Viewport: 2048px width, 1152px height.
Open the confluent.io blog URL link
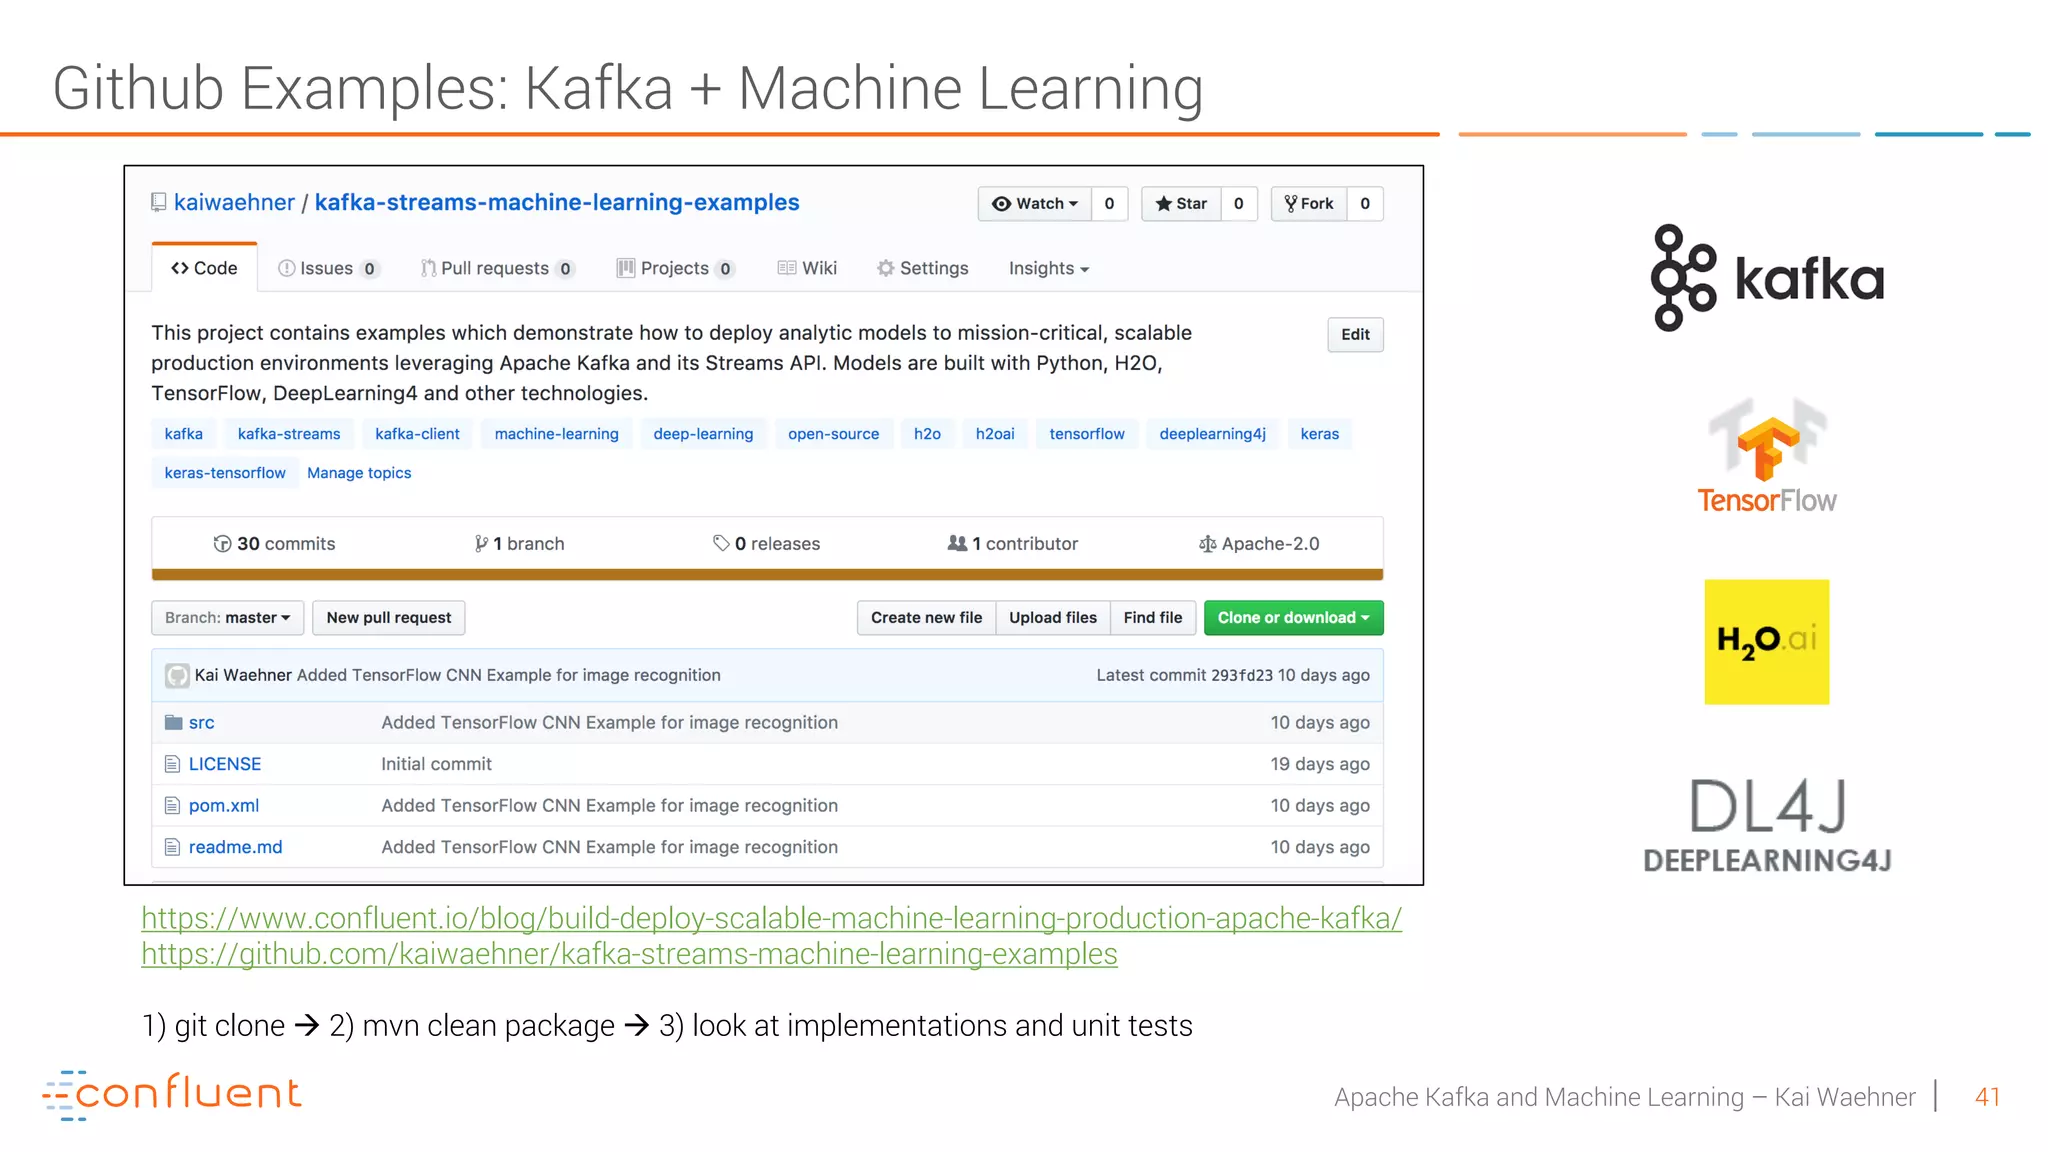tap(772, 918)
